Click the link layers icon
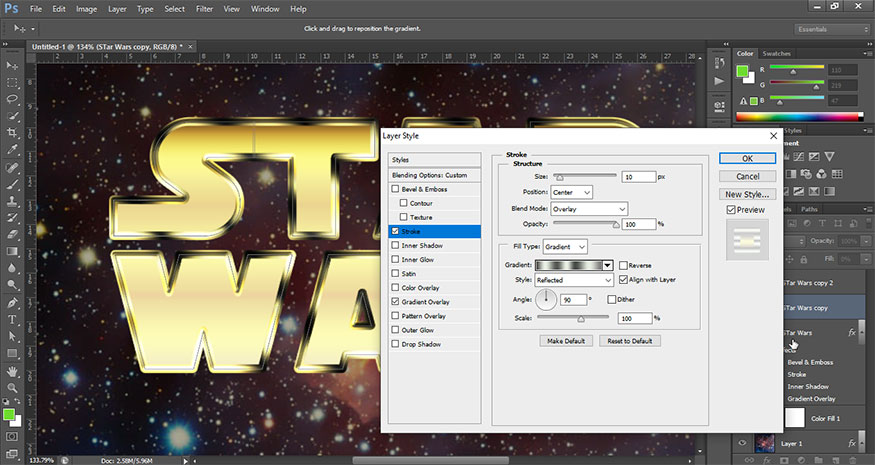Screen dimensions: 875x465 [750, 460]
